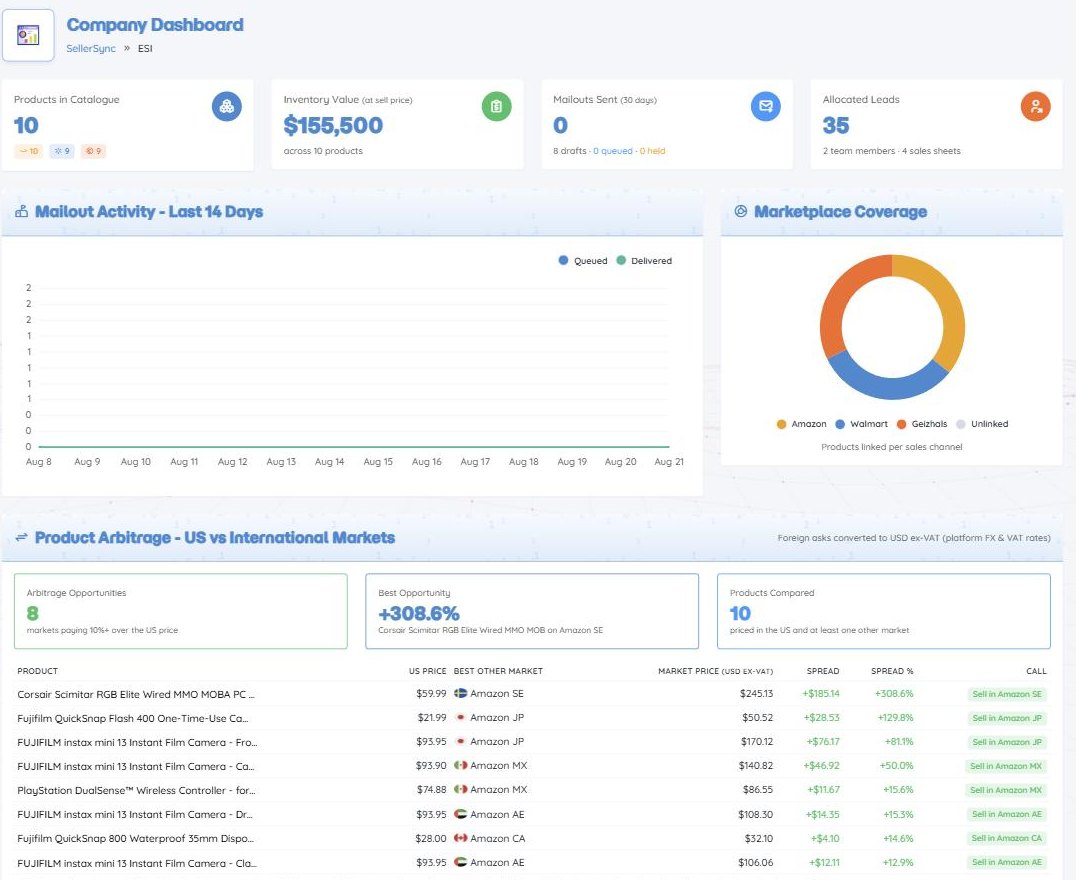The image size is (1076, 880).
Task: Click the red 9 catalogue badge
Action: click(93, 151)
